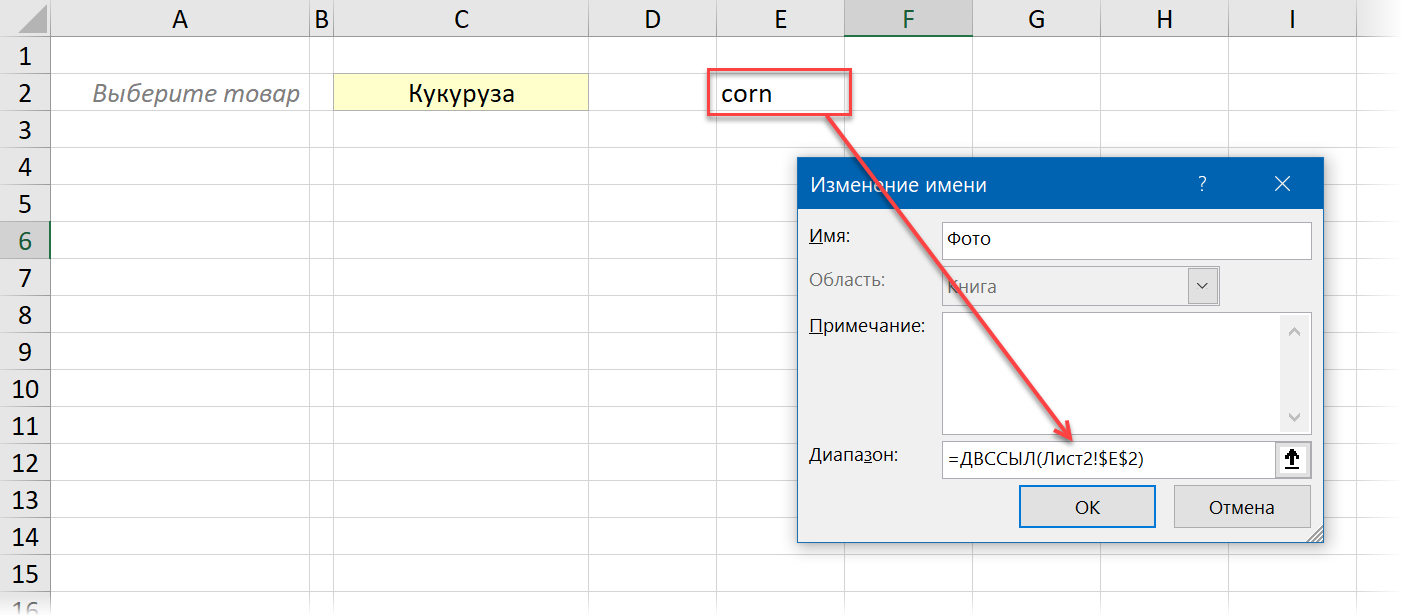Select row 4 header
The height and width of the screenshot is (616, 1402).
click(x=25, y=167)
